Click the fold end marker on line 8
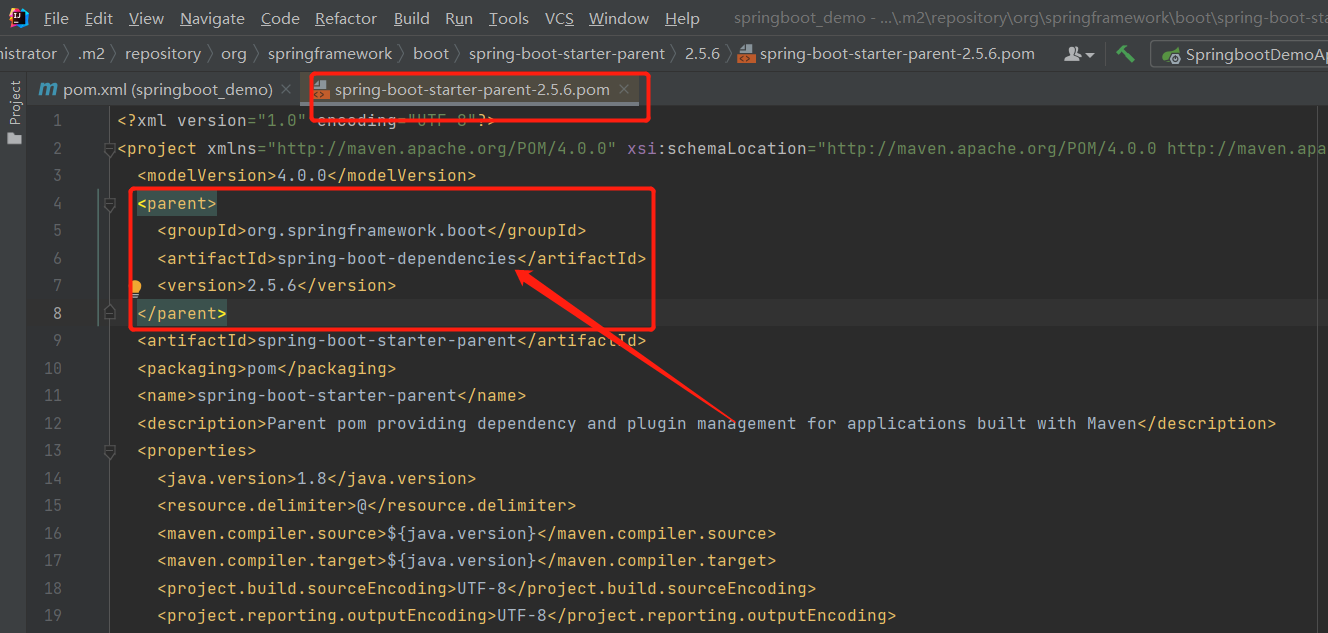The width and height of the screenshot is (1328, 633). (109, 314)
